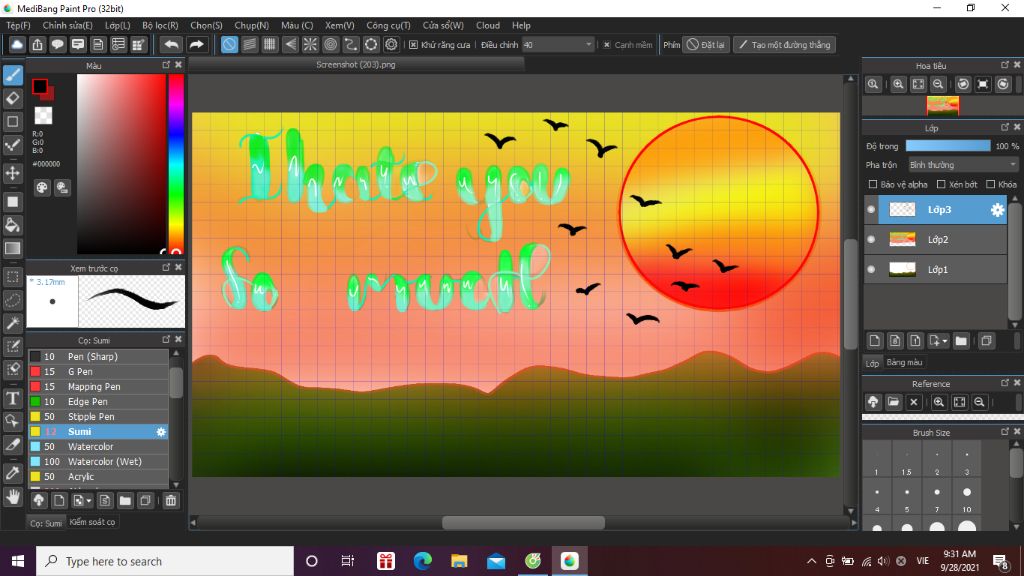This screenshot has width=1024, height=576.
Task: Enable Xén bớt checkbox
Action: pyautogui.click(x=941, y=184)
